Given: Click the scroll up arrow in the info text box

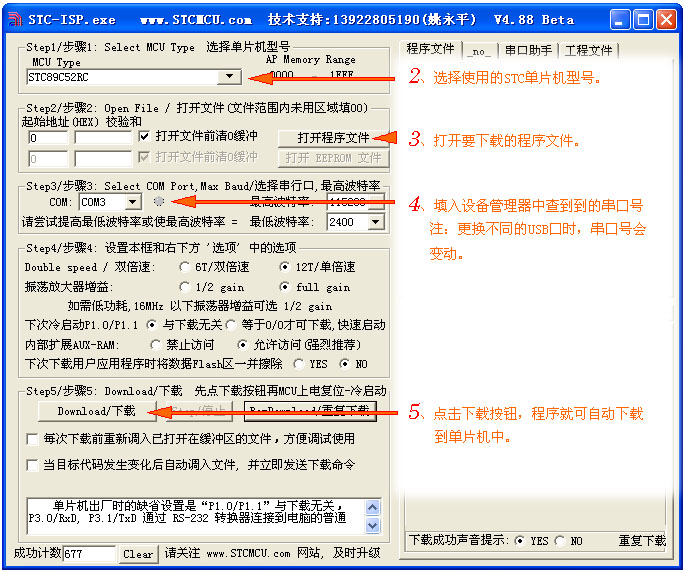Looking at the screenshot, I should pyautogui.click(x=373, y=506).
